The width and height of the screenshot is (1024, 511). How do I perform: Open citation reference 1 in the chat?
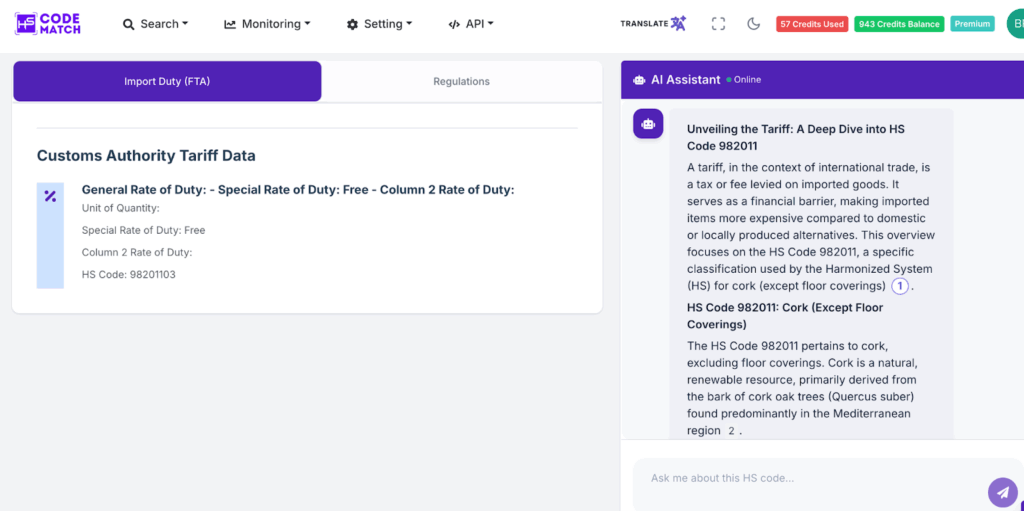[900, 286]
